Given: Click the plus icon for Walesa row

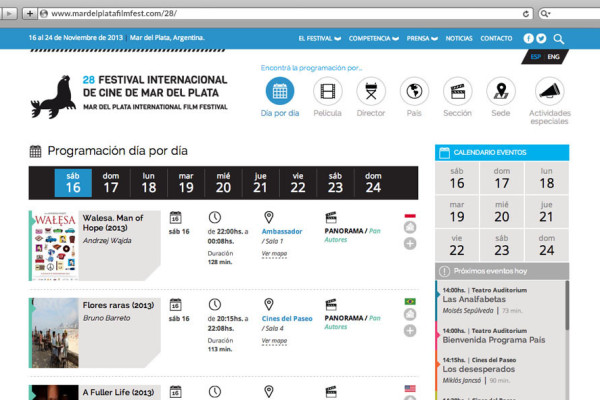Looking at the screenshot, I should pos(410,243).
